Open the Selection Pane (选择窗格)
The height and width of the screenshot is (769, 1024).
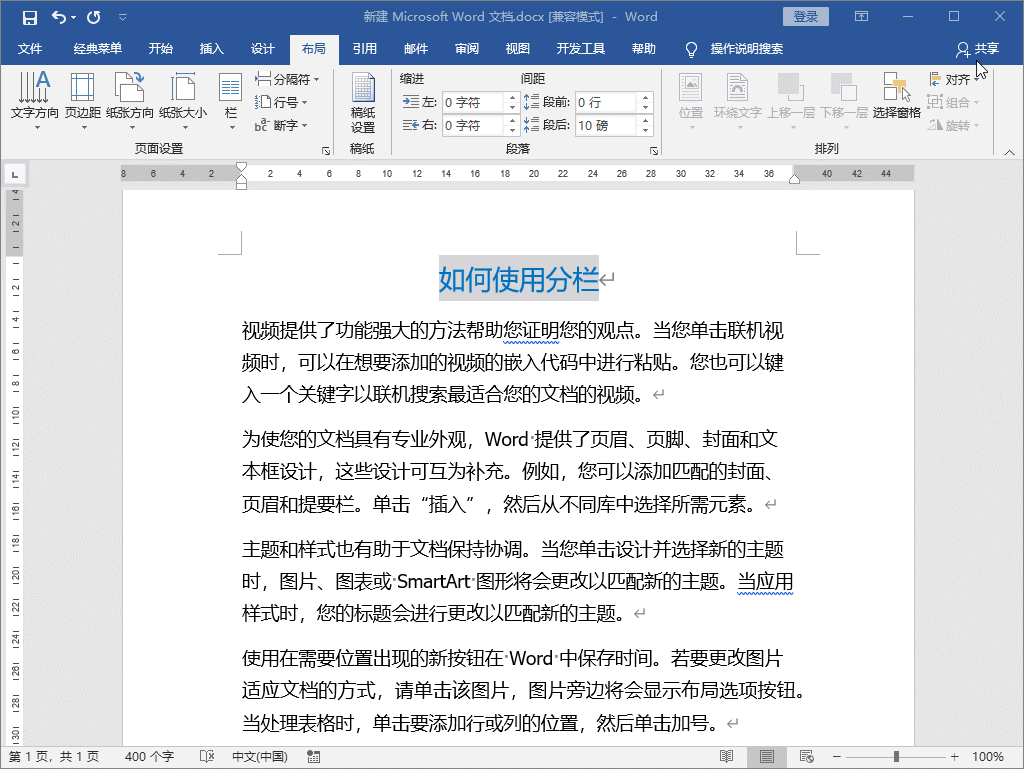click(896, 101)
